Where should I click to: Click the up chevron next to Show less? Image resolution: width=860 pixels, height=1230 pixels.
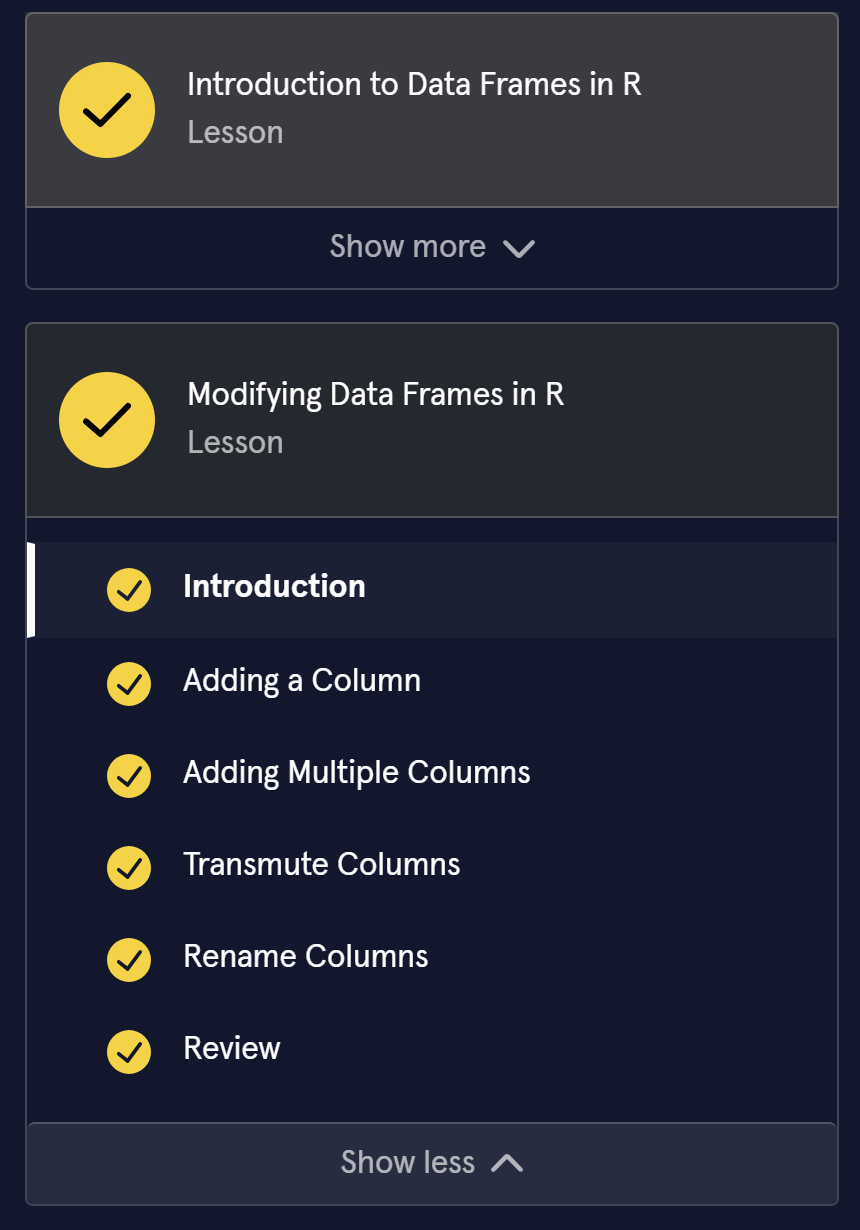pyautogui.click(x=507, y=1163)
